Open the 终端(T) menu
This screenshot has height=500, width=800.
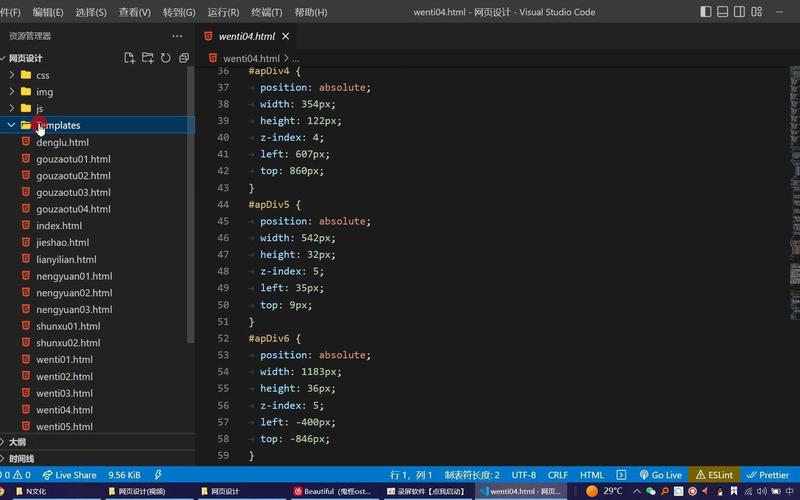click(266, 12)
